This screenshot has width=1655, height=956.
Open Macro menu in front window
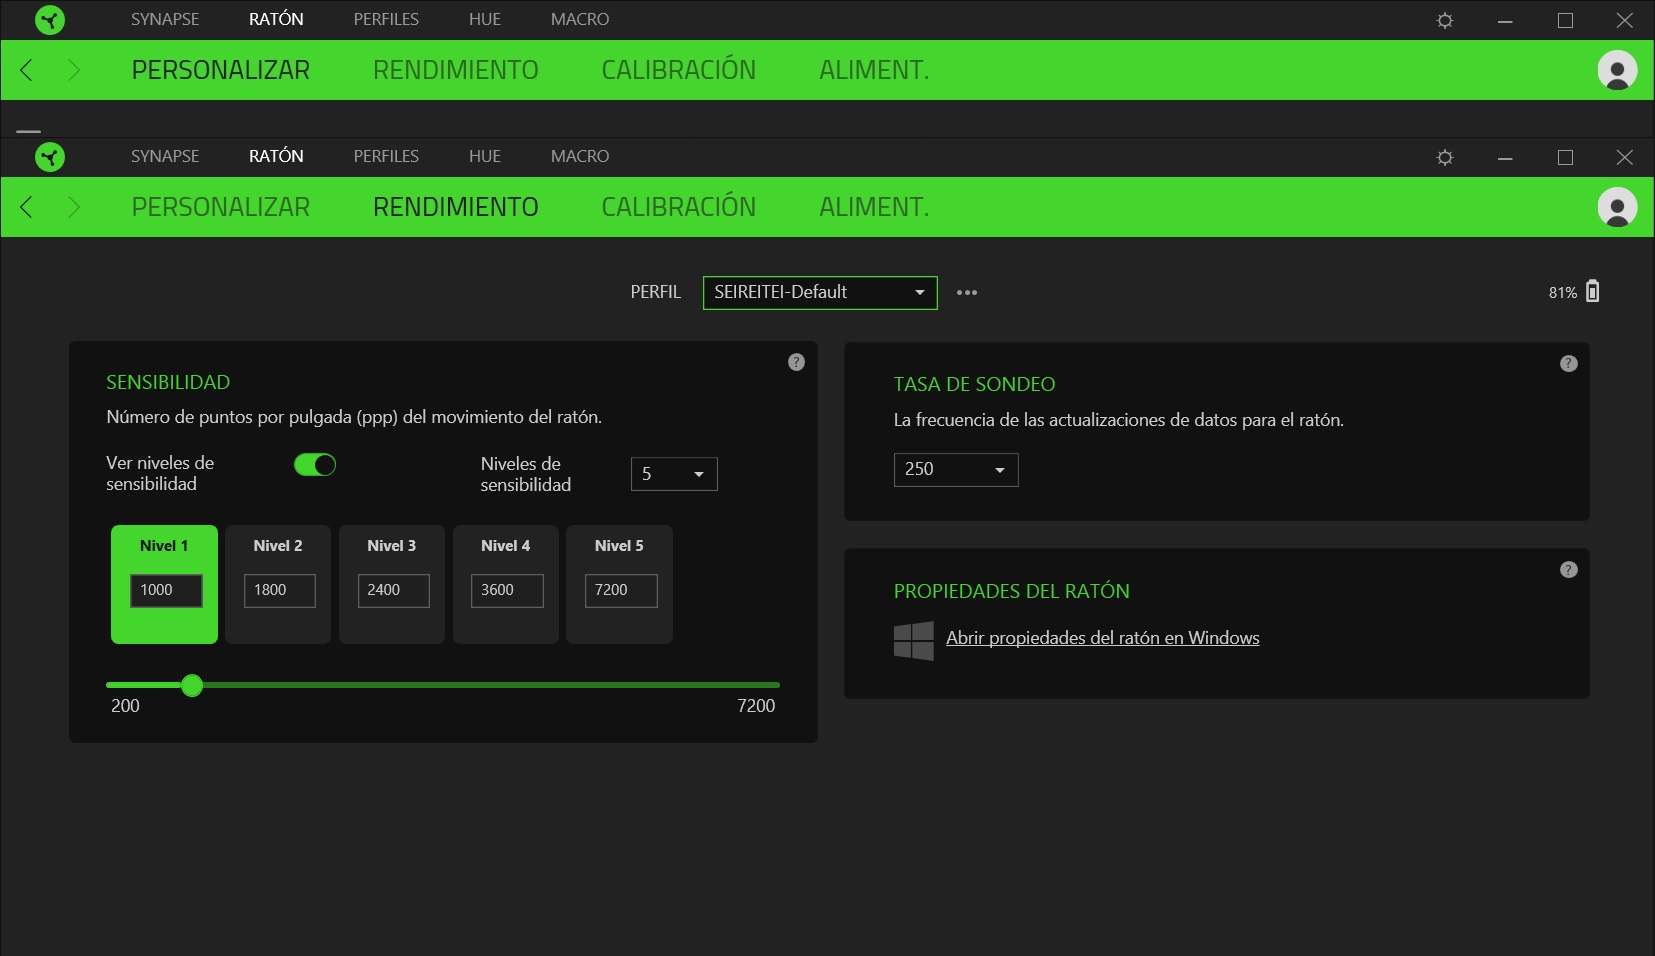tap(580, 156)
